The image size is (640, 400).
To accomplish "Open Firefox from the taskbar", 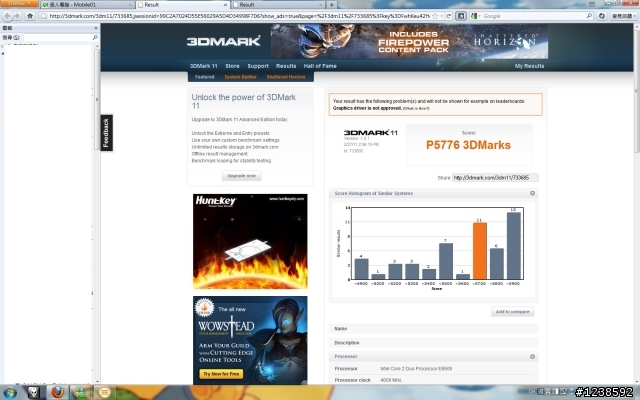I will [58, 392].
